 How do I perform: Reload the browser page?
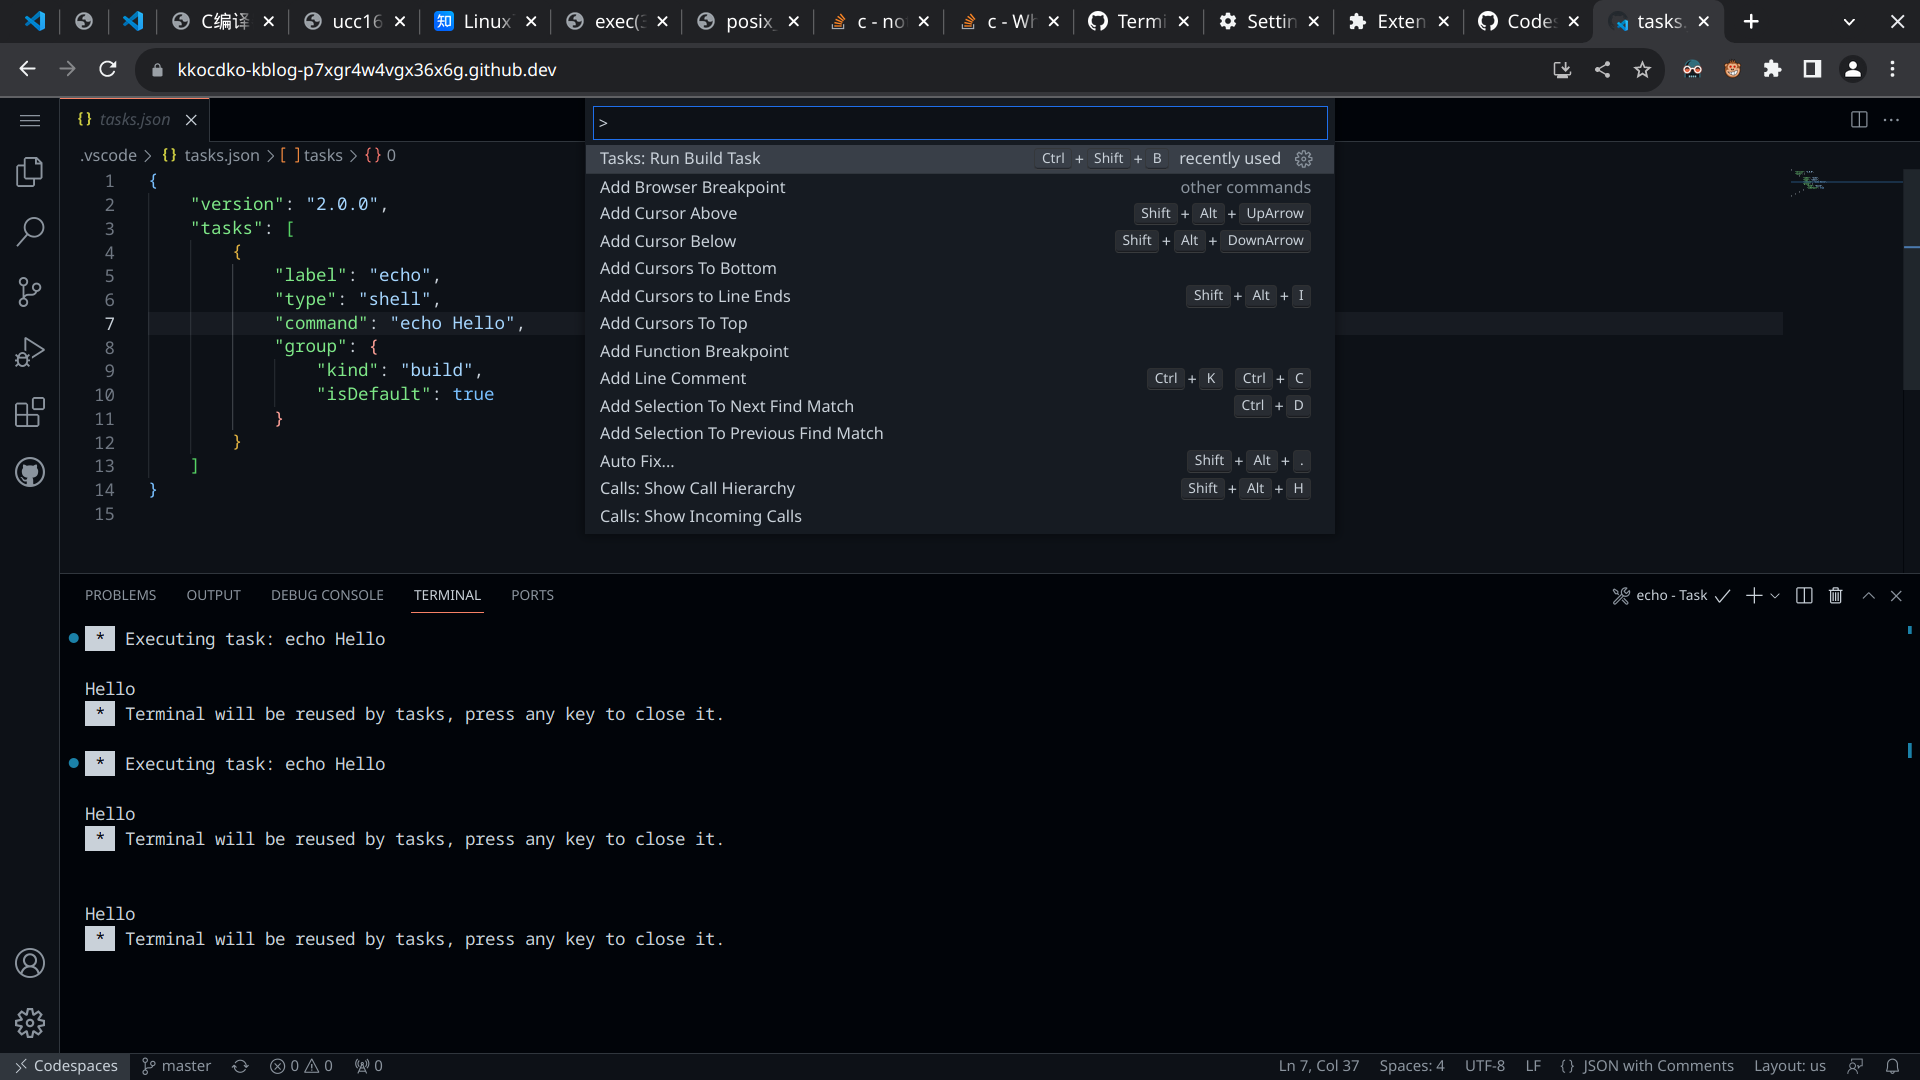pos(108,69)
